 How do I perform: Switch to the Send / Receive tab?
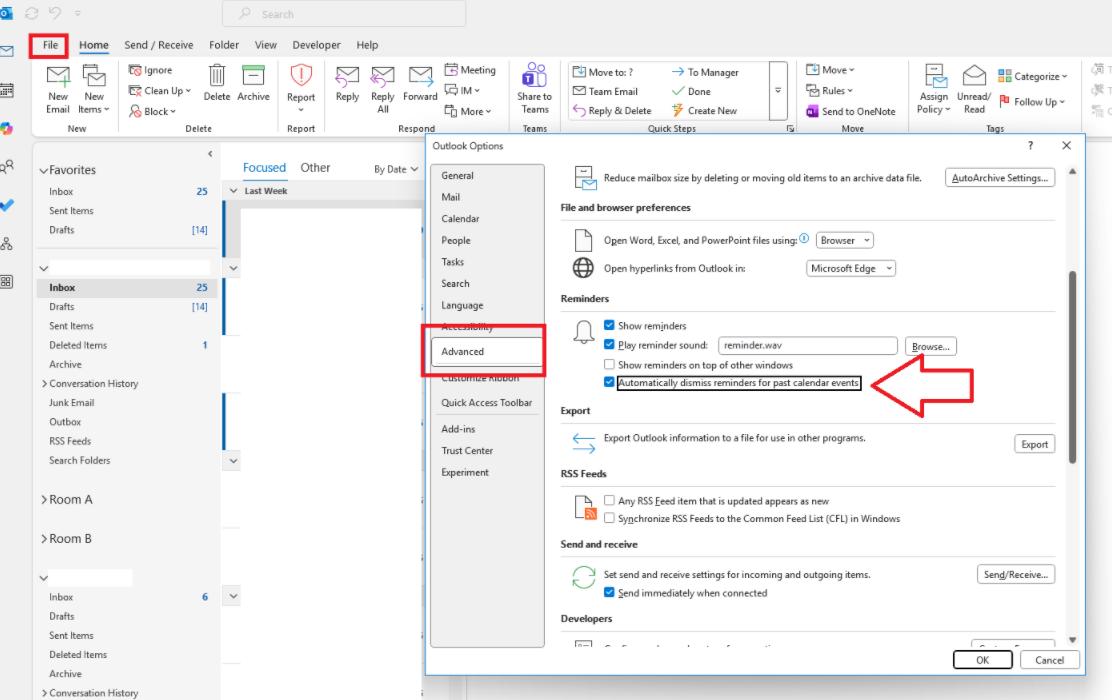(x=159, y=45)
